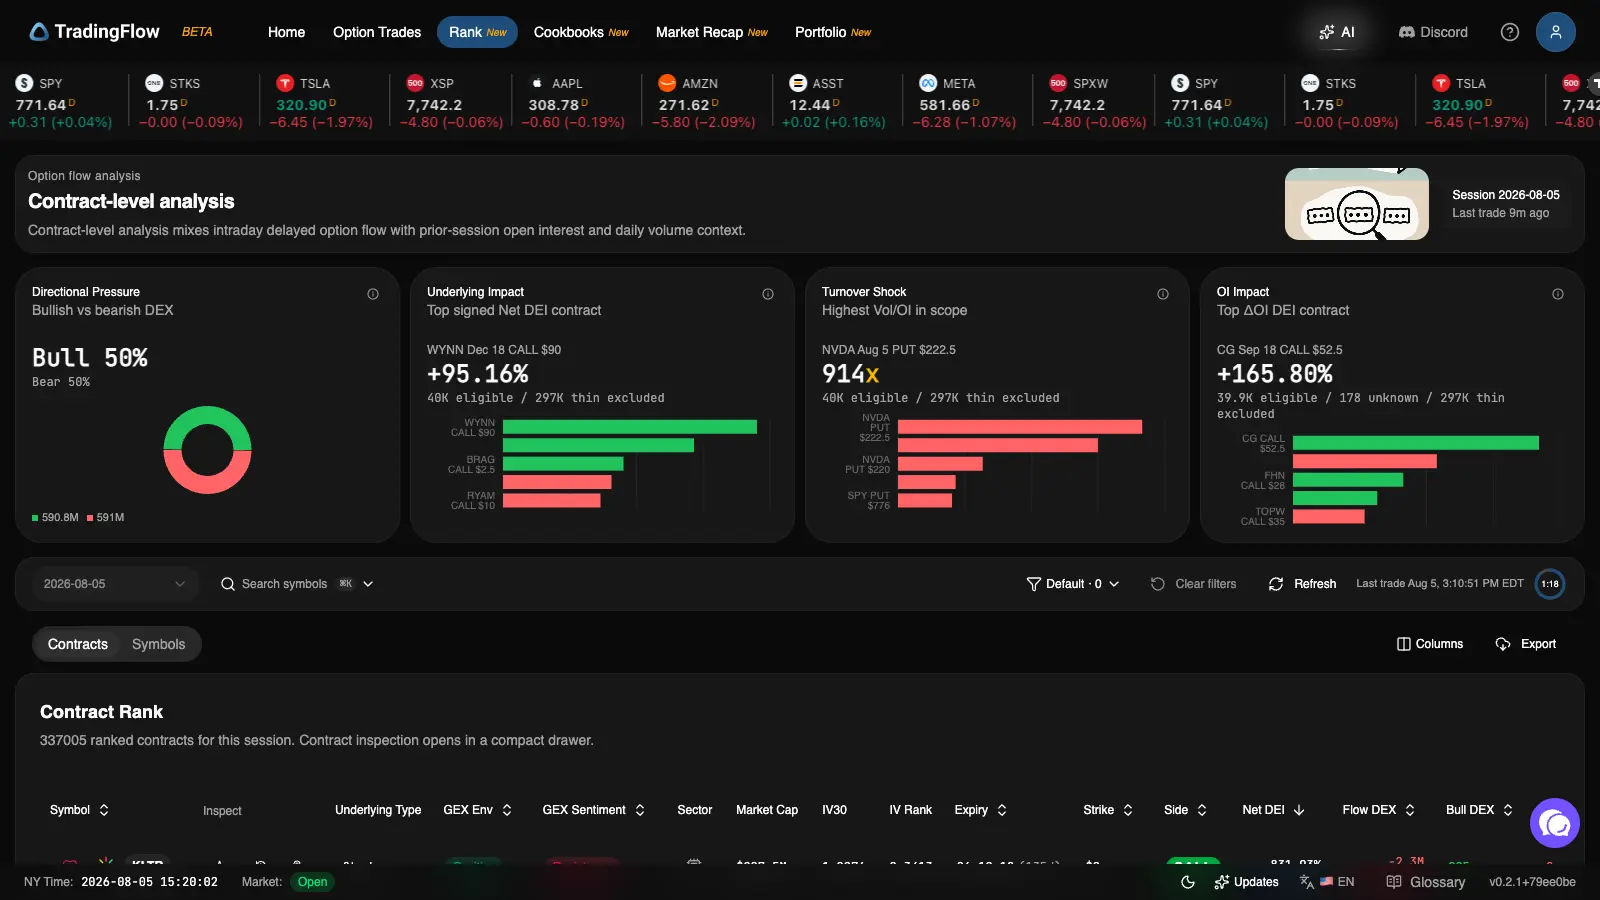Image resolution: width=1600 pixels, height=900 pixels.
Task: Open Market Recap page
Action: point(711,32)
